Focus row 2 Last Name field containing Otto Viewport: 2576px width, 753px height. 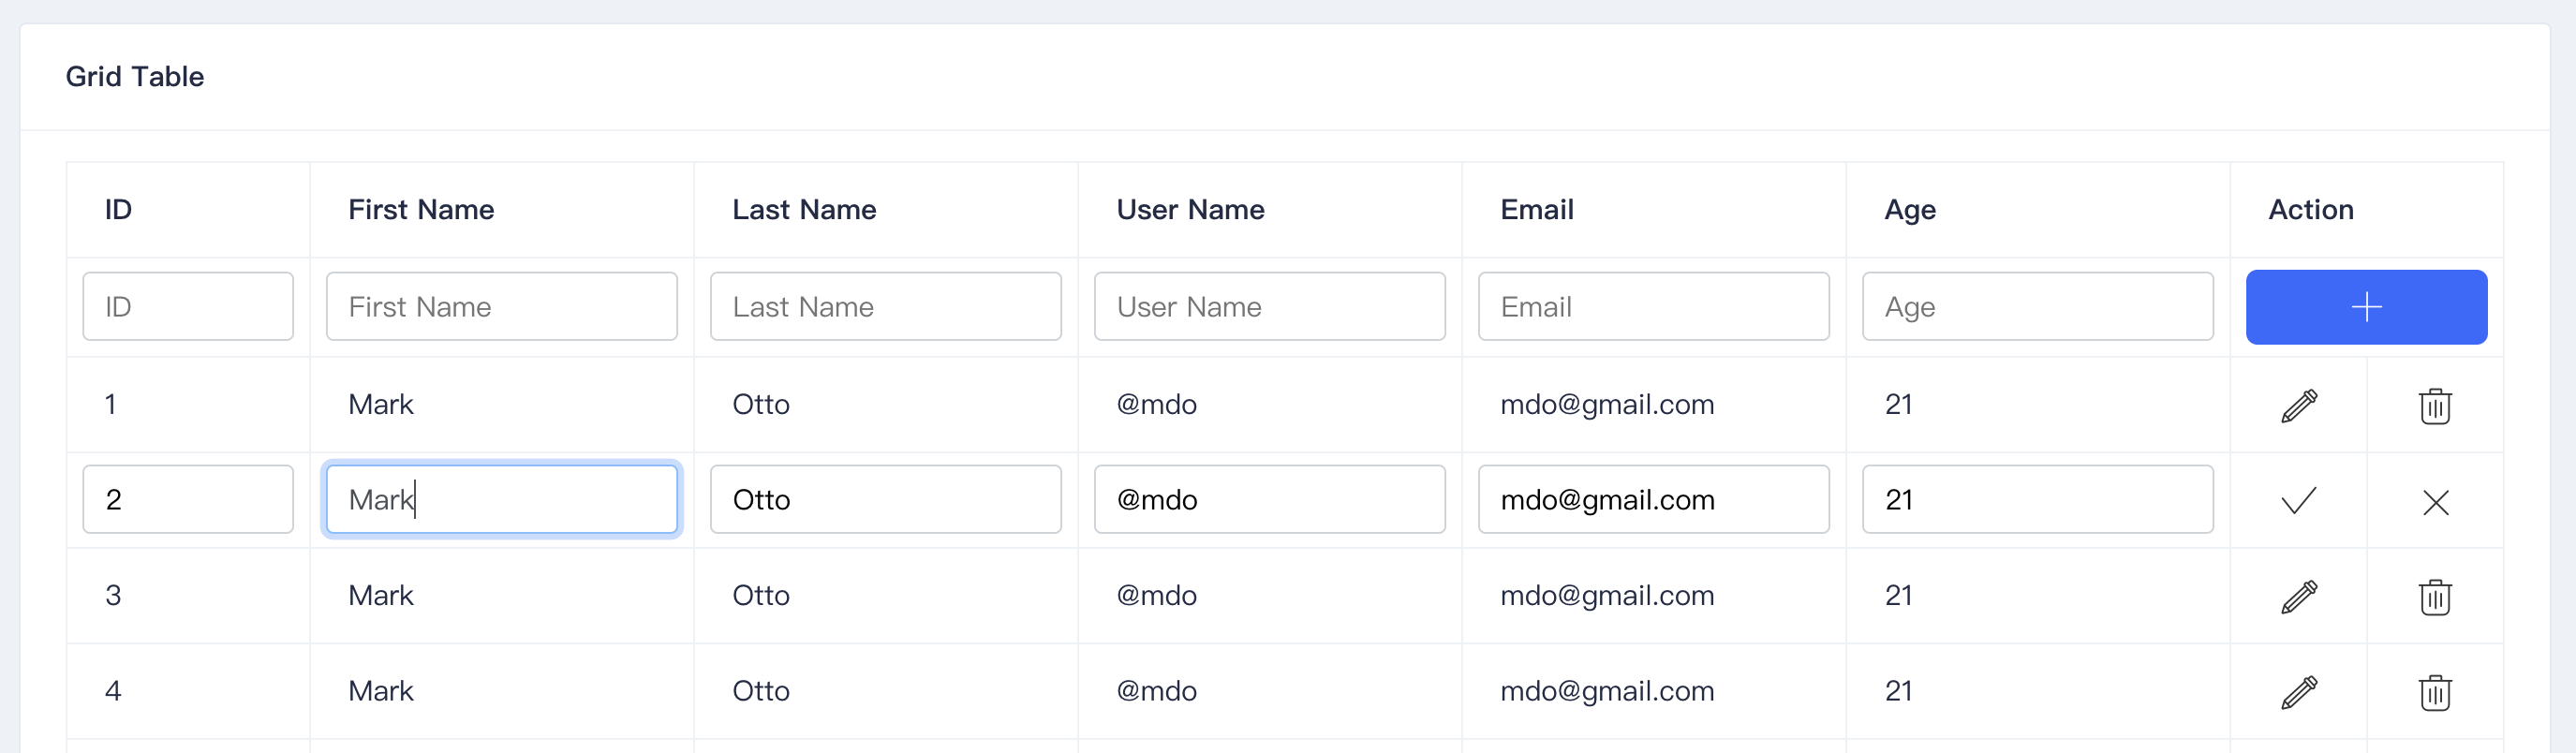[x=885, y=499]
